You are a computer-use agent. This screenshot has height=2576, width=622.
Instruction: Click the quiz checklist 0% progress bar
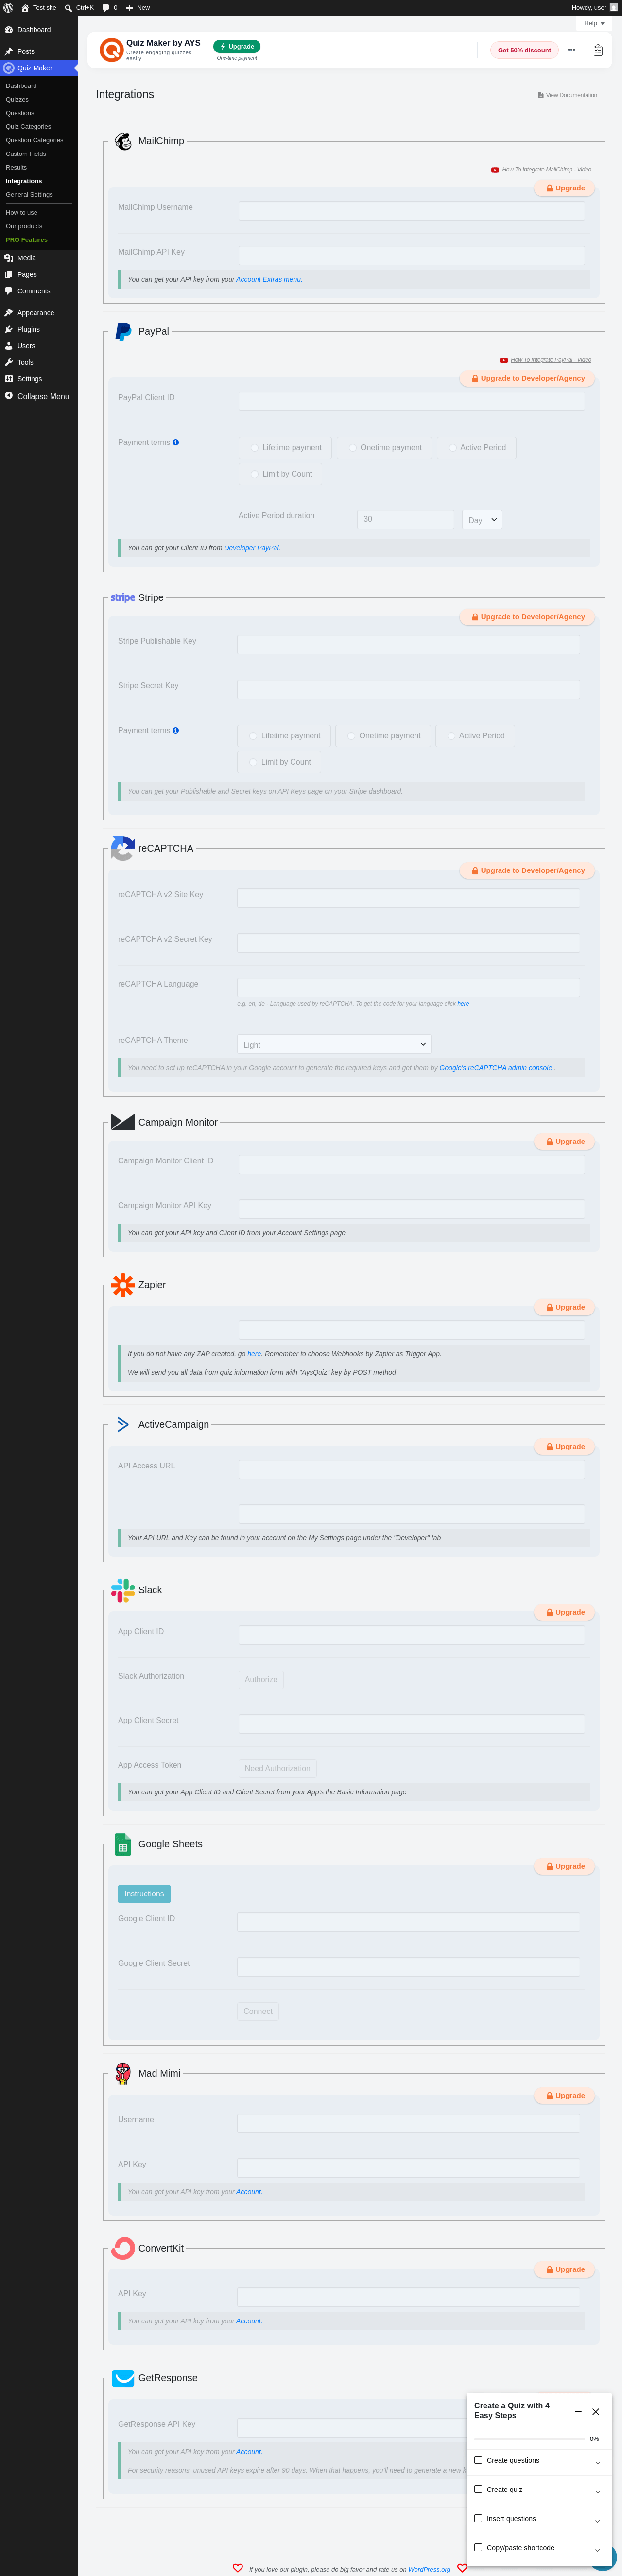pos(529,2439)
